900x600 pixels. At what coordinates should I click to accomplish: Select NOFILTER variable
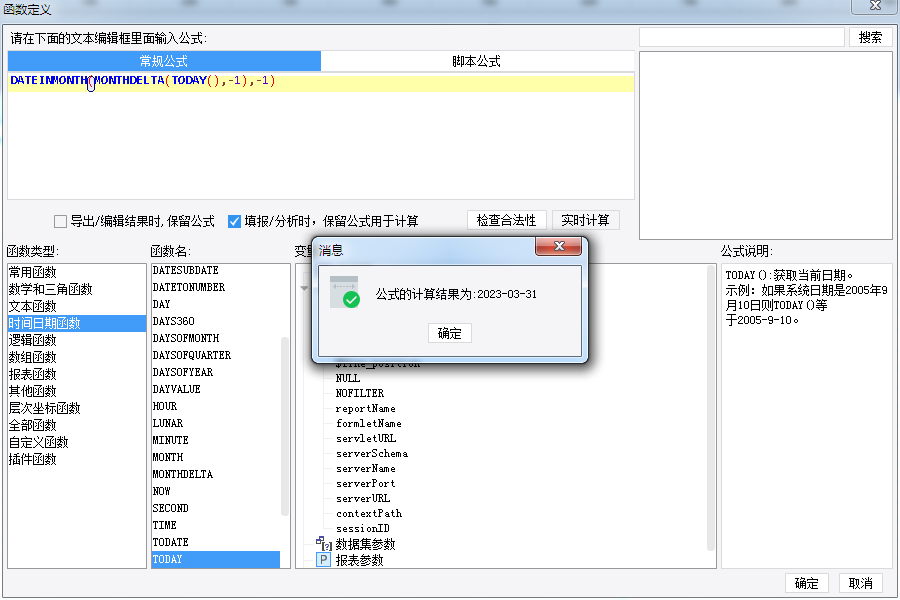(360, 393)
